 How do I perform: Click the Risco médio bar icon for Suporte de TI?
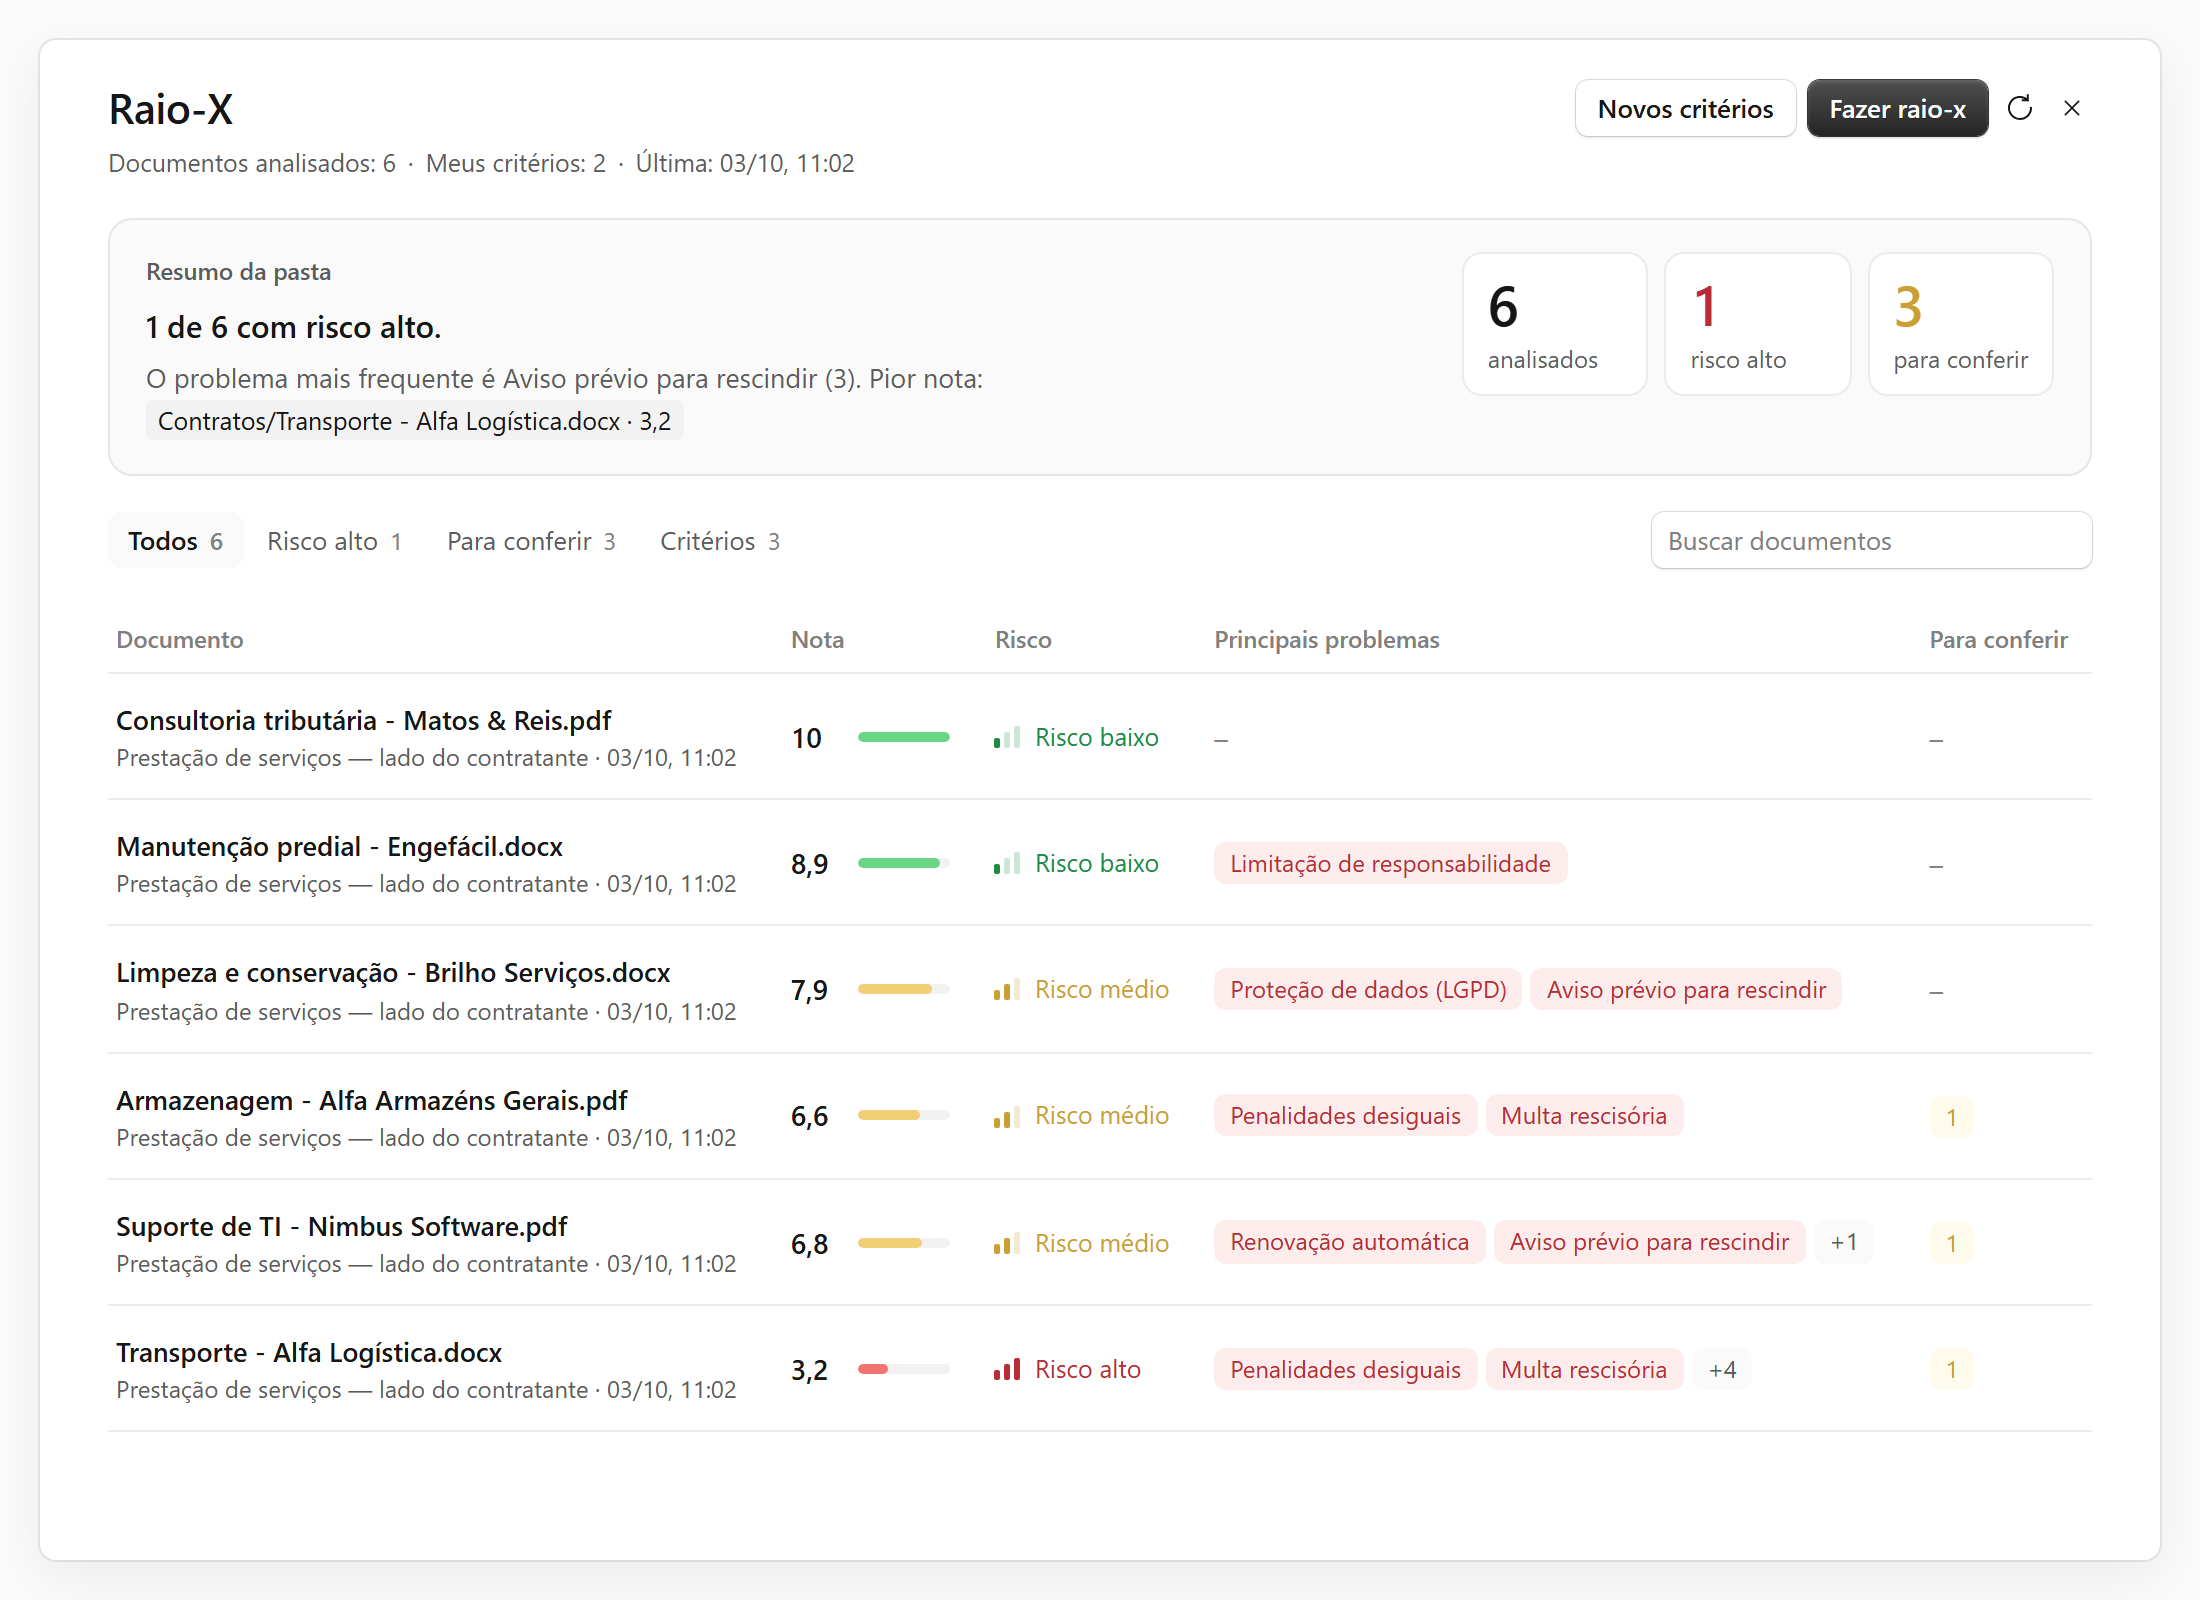pyautogui.click(x=1007, y=1243)
